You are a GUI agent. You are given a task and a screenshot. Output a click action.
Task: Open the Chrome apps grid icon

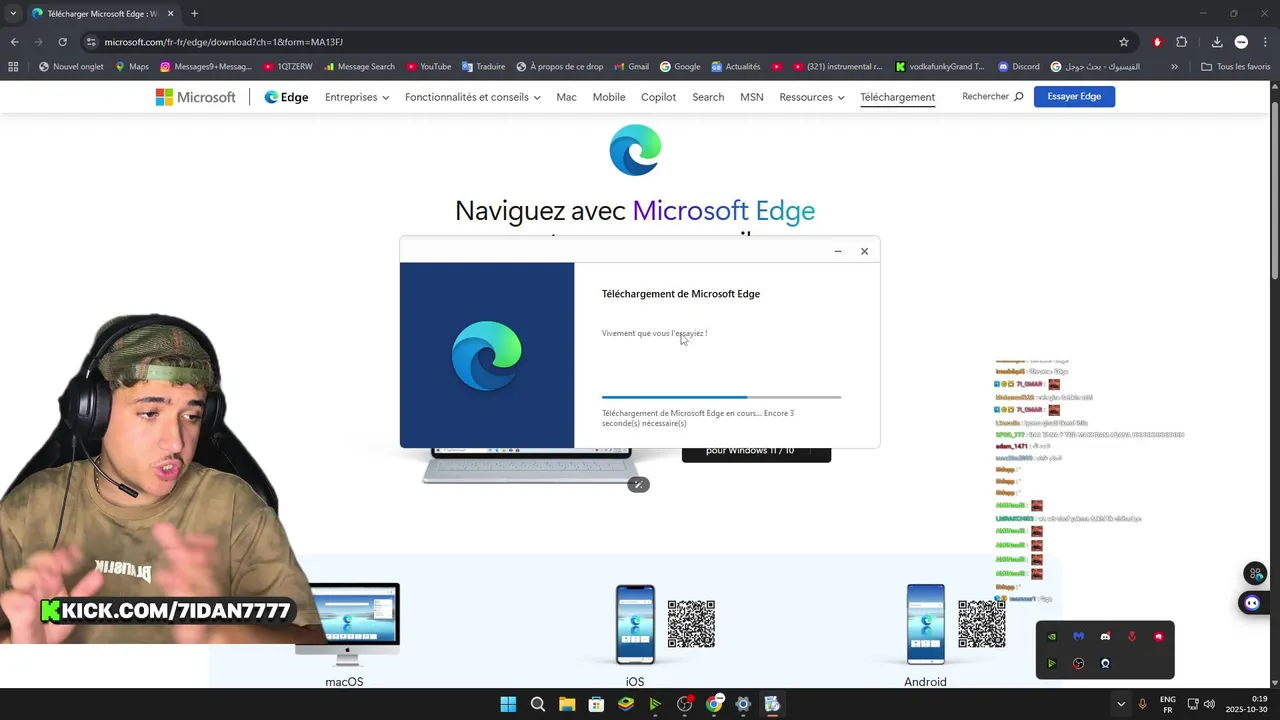click(13, 67)
